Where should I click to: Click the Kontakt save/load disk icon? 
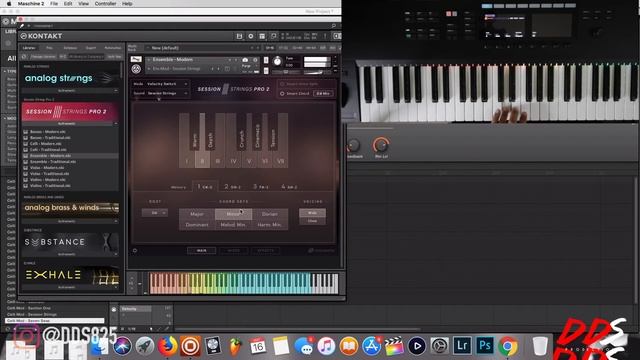click(x=240, y=36)
